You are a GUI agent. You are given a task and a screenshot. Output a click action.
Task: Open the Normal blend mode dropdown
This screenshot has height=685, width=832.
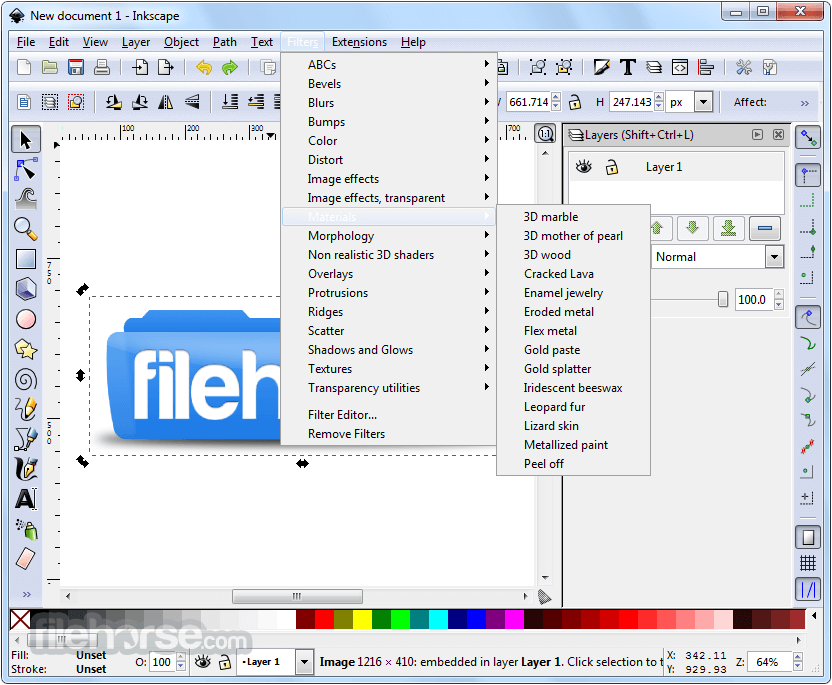(x=774, y=257)
